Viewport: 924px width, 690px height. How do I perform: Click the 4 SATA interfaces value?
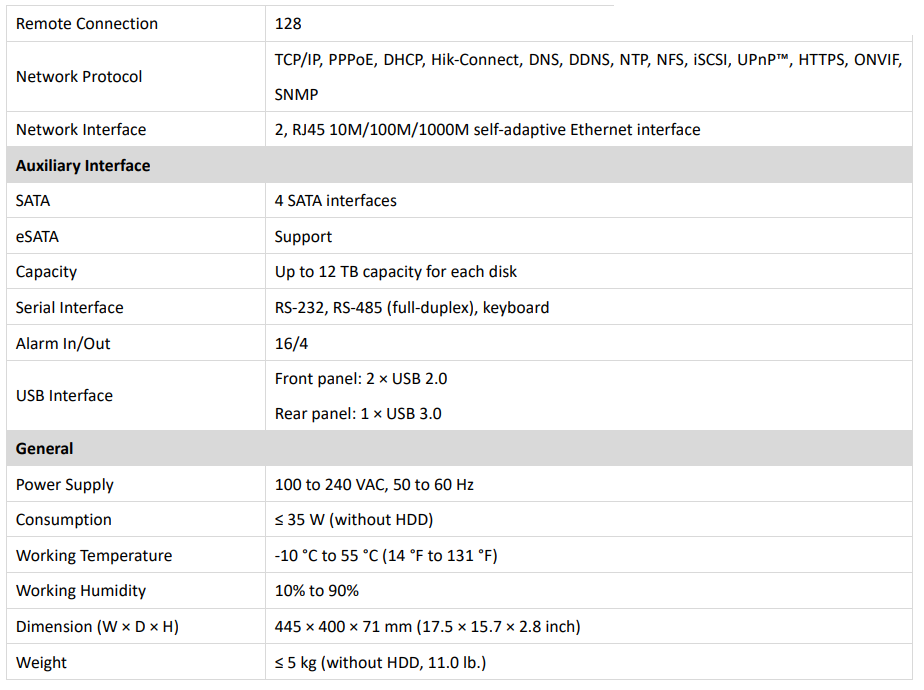point(335,200)
